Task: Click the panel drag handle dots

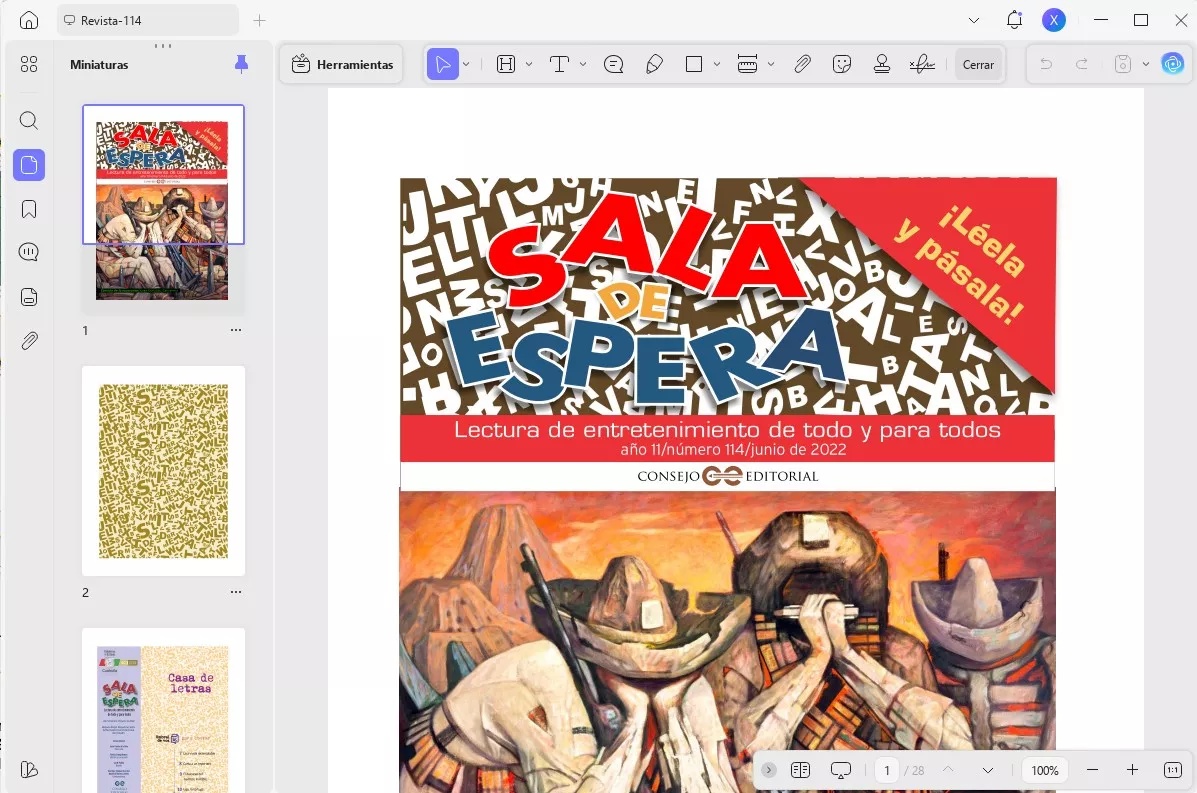Action: pyautogui.click(x=163, y=46)
